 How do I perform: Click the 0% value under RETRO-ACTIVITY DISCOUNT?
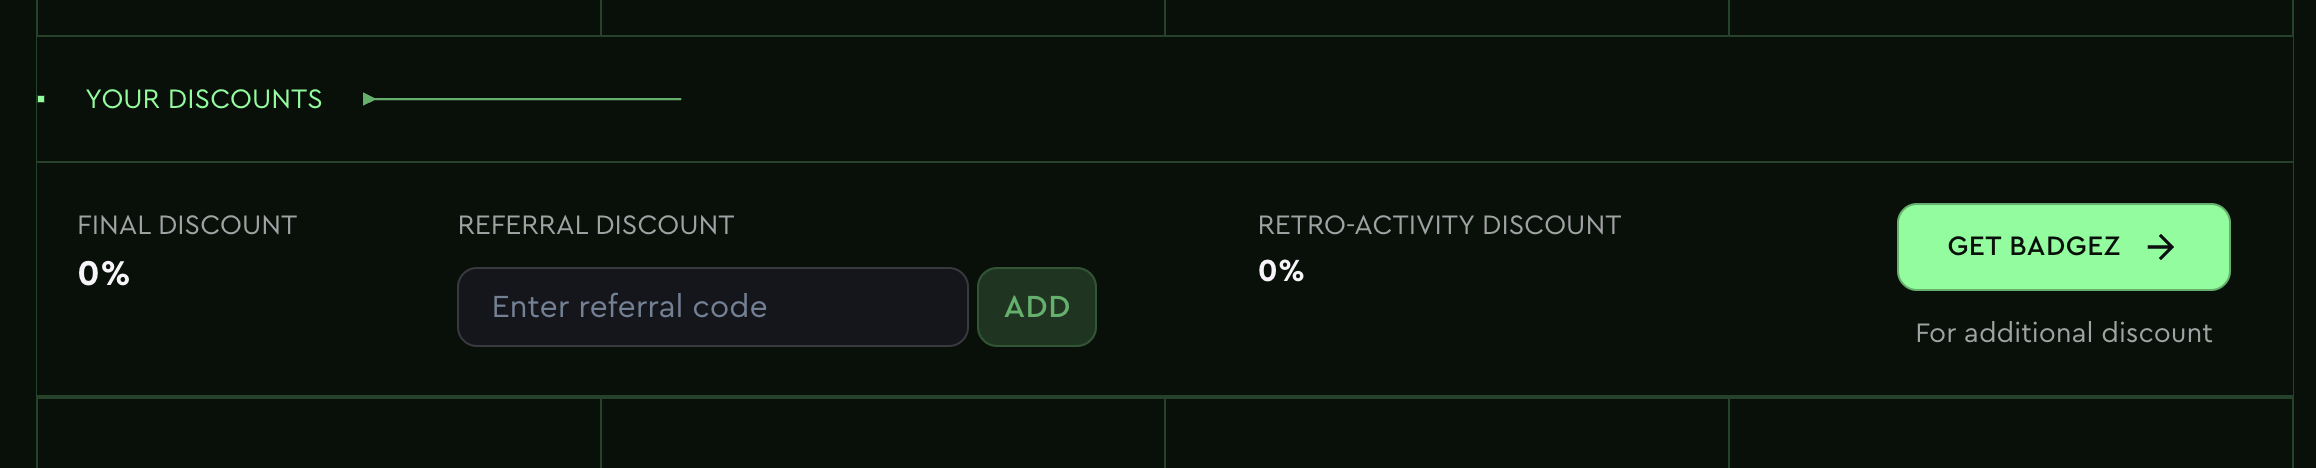pyautogui.click(x=1281, y=271)
